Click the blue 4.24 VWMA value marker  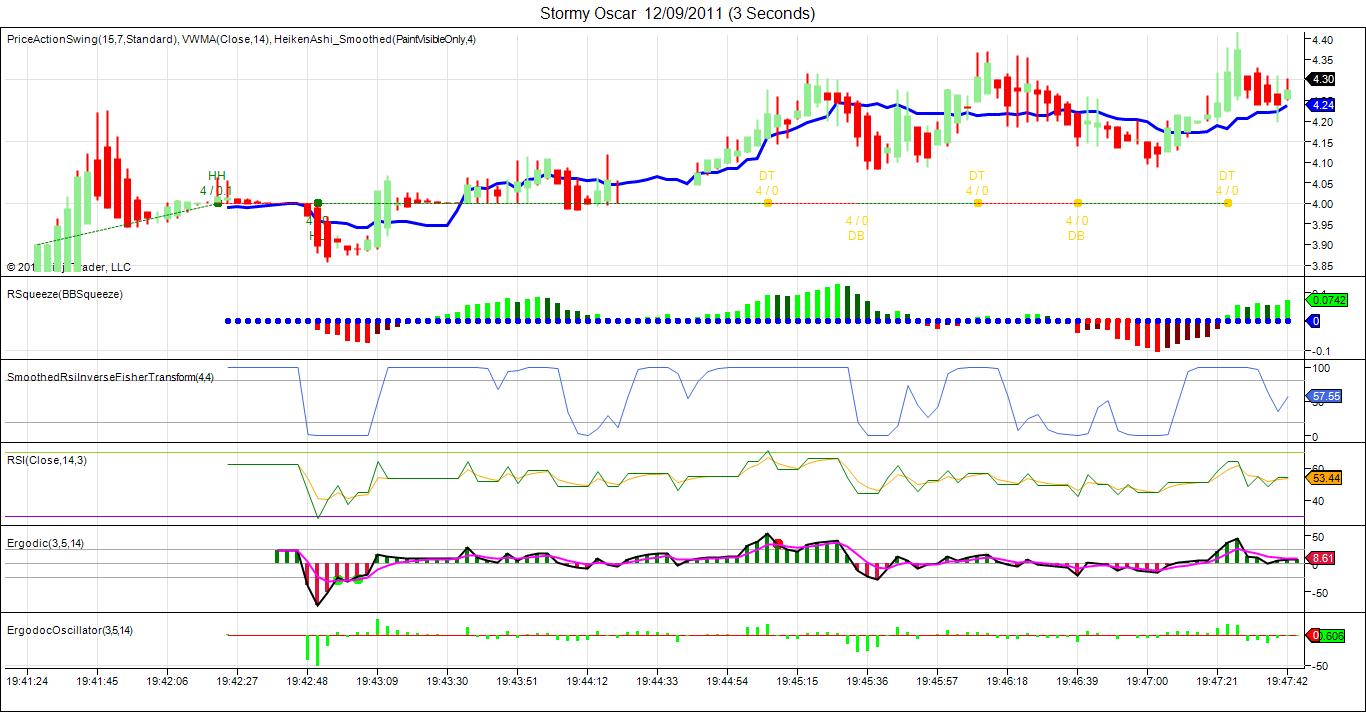click(x=1321, y=105)
